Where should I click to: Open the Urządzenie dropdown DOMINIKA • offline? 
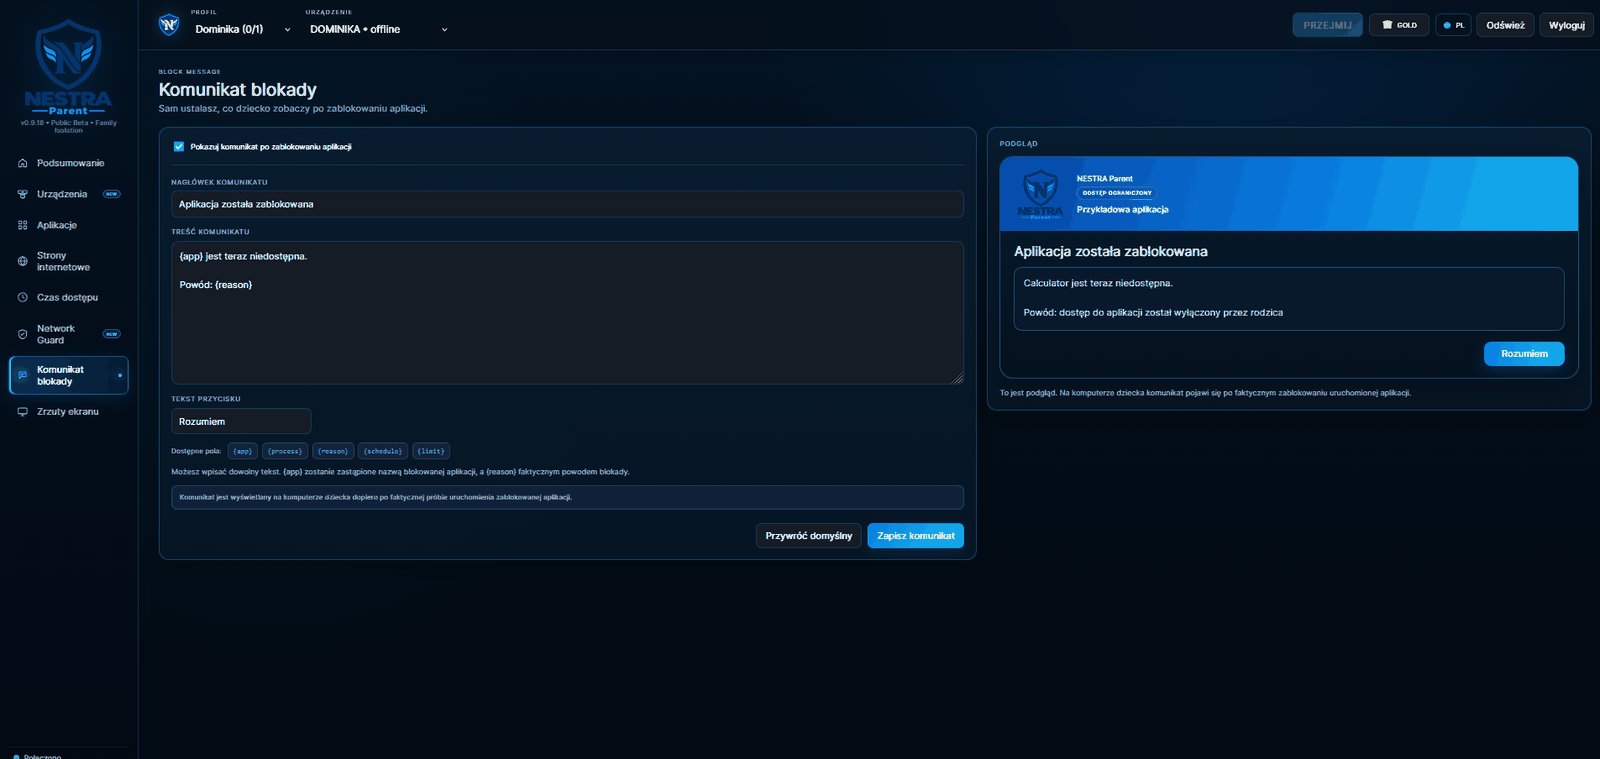379,29
